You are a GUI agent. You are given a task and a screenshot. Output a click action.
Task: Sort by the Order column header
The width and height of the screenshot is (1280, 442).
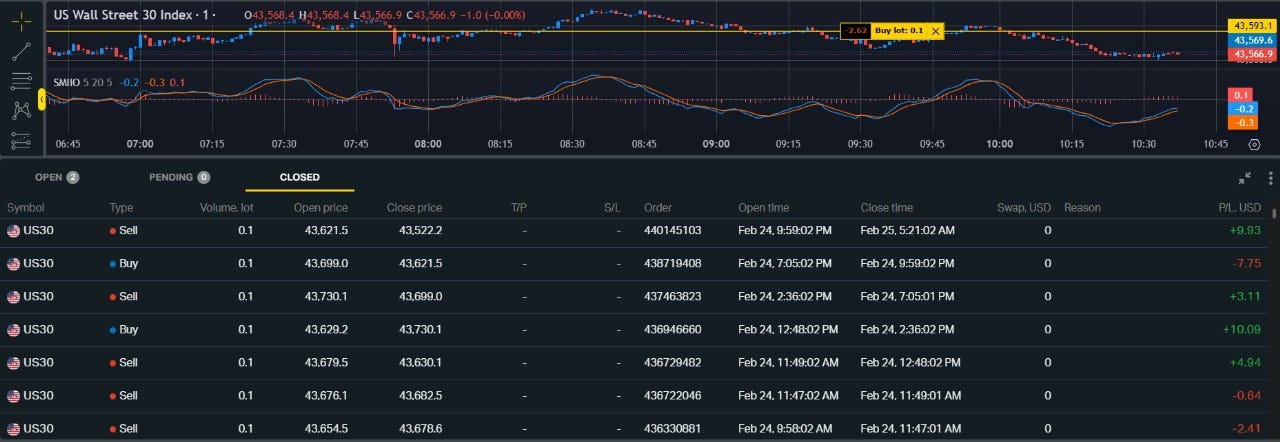point(658,208)
